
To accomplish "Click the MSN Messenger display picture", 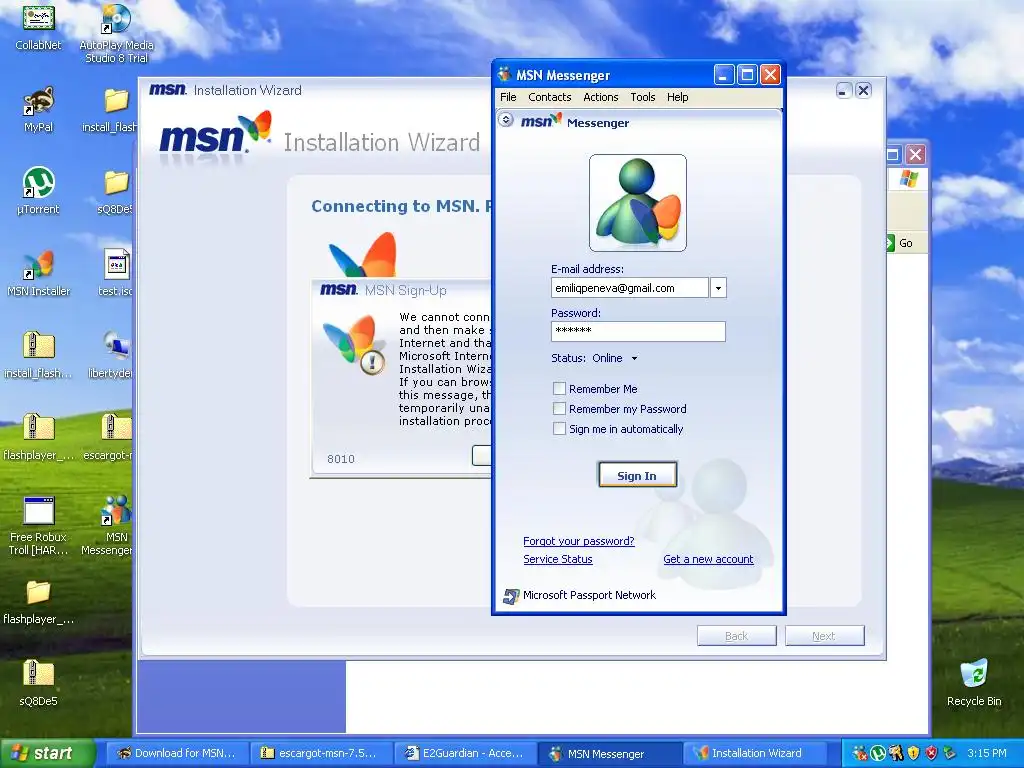I will 637,203.
